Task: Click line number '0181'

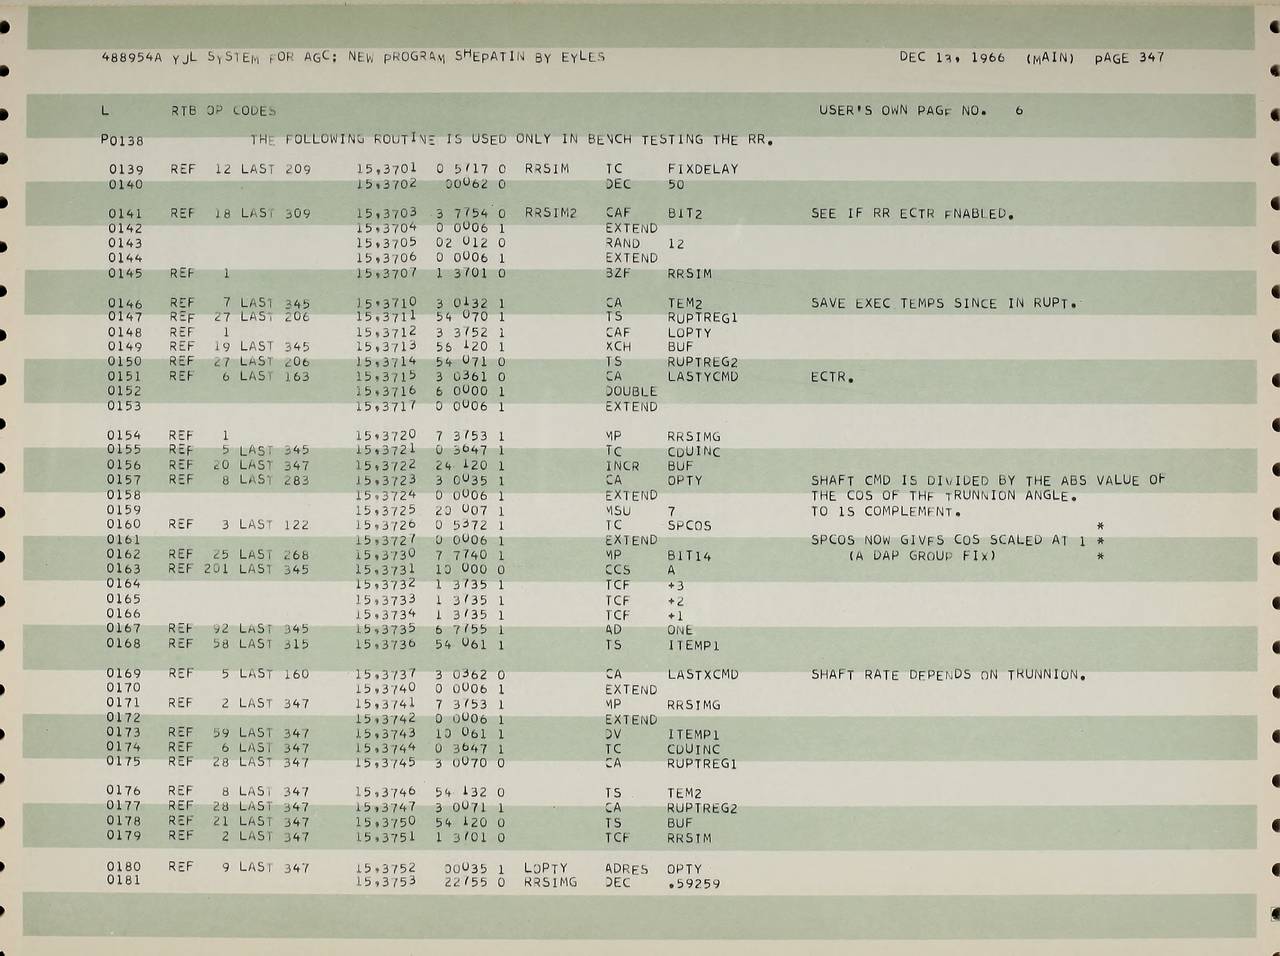Action: (x=124, y=881)
